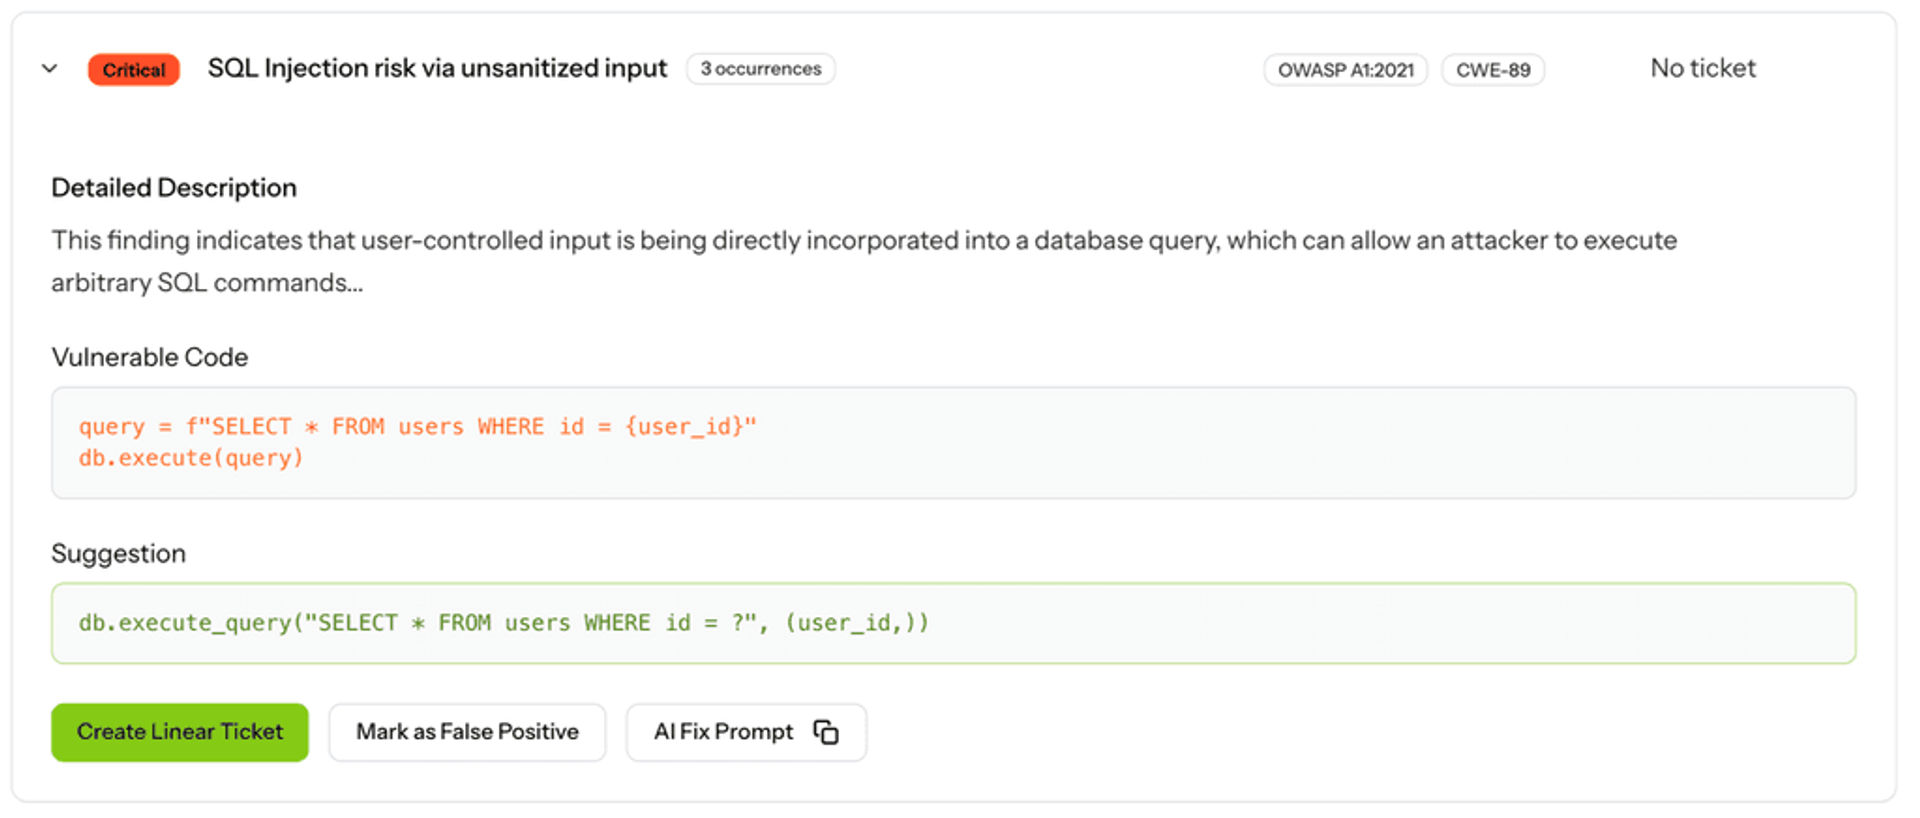Click the vulnerable f-string query code line

(418, 427)
